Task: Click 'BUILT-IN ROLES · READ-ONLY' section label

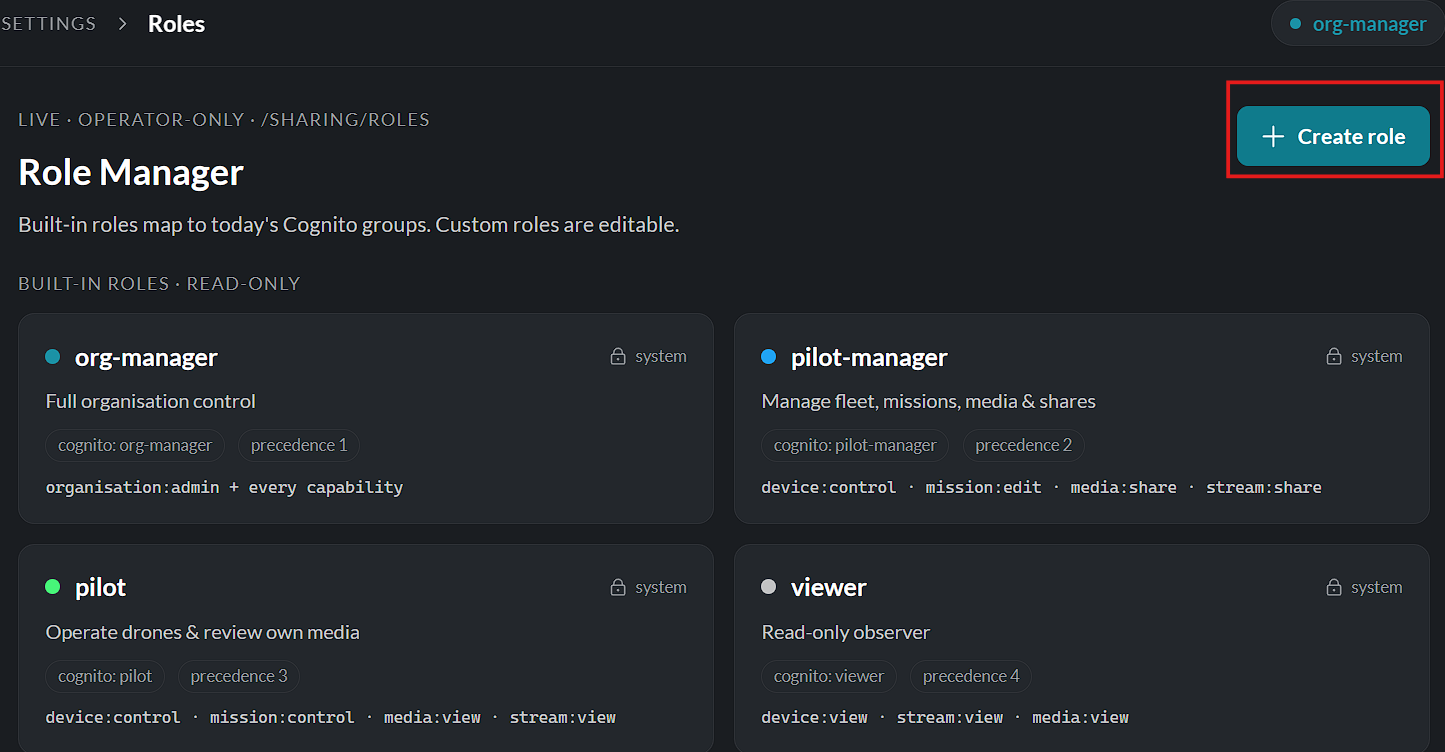Action: pos(159,284)
